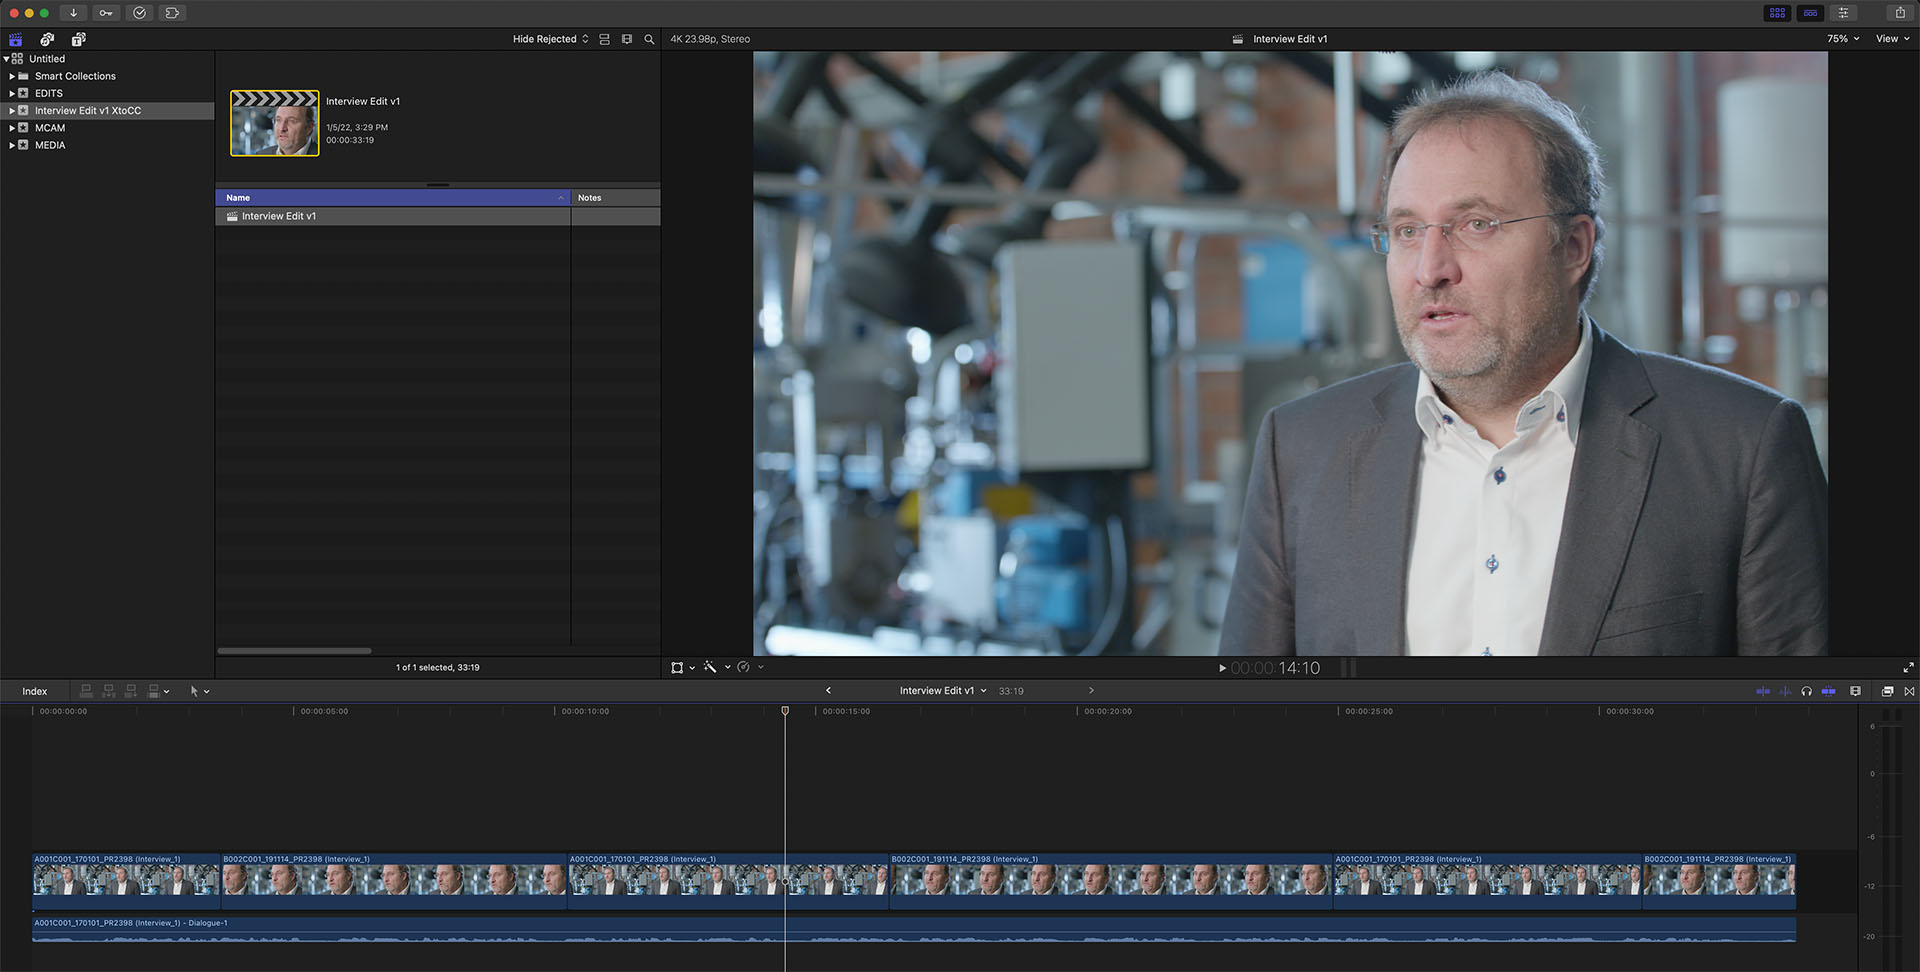Expand the MCAM event triangle

click(12, 128)
